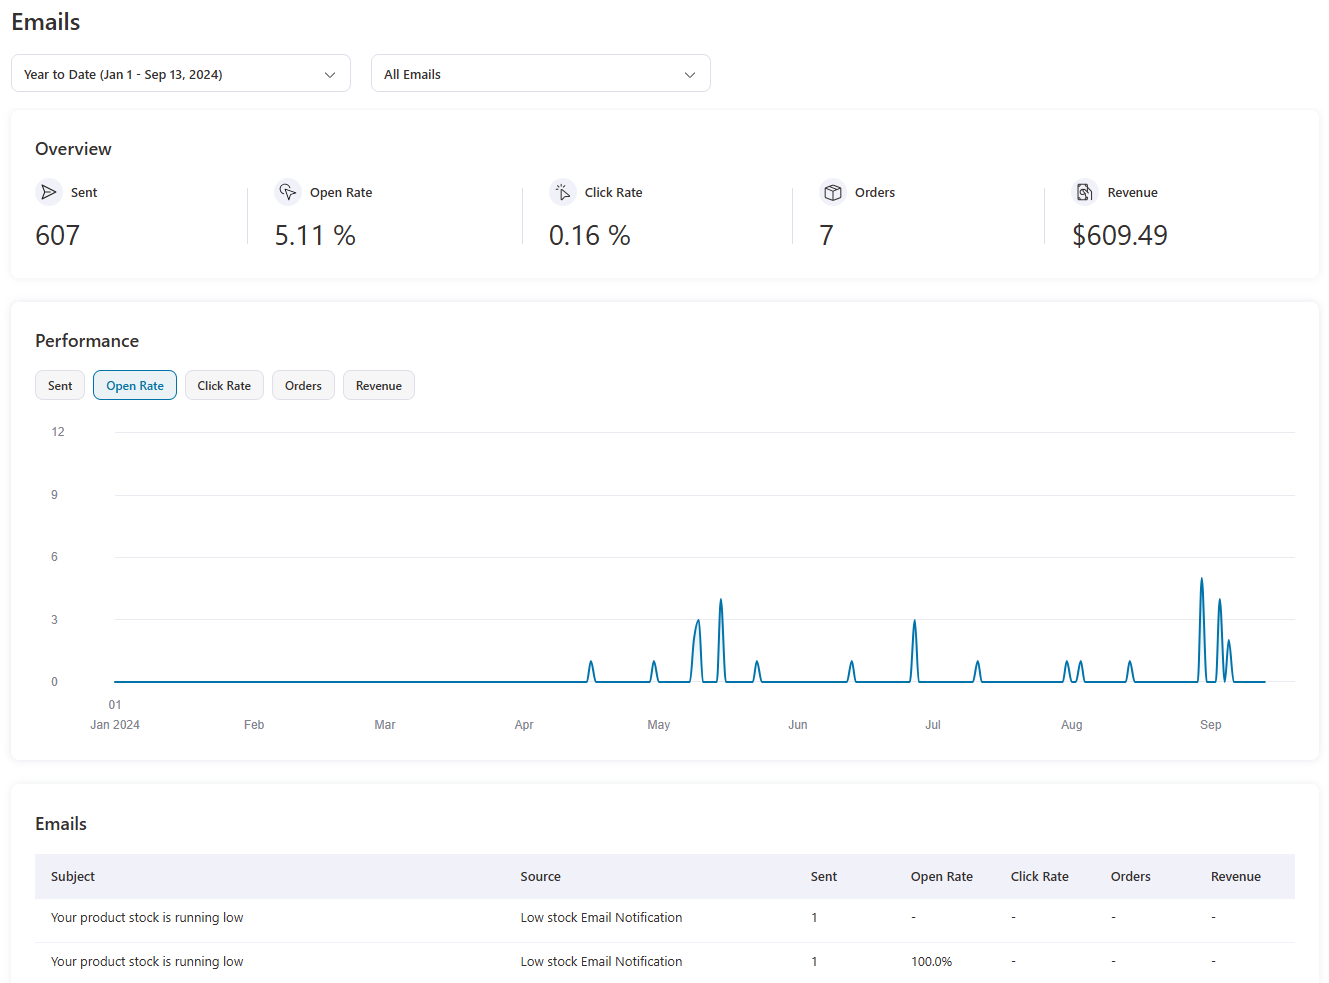This screenshot has height=983, width=1329.
Task: Click the Revenue document icon
Action: click(x=1085, y=192)
